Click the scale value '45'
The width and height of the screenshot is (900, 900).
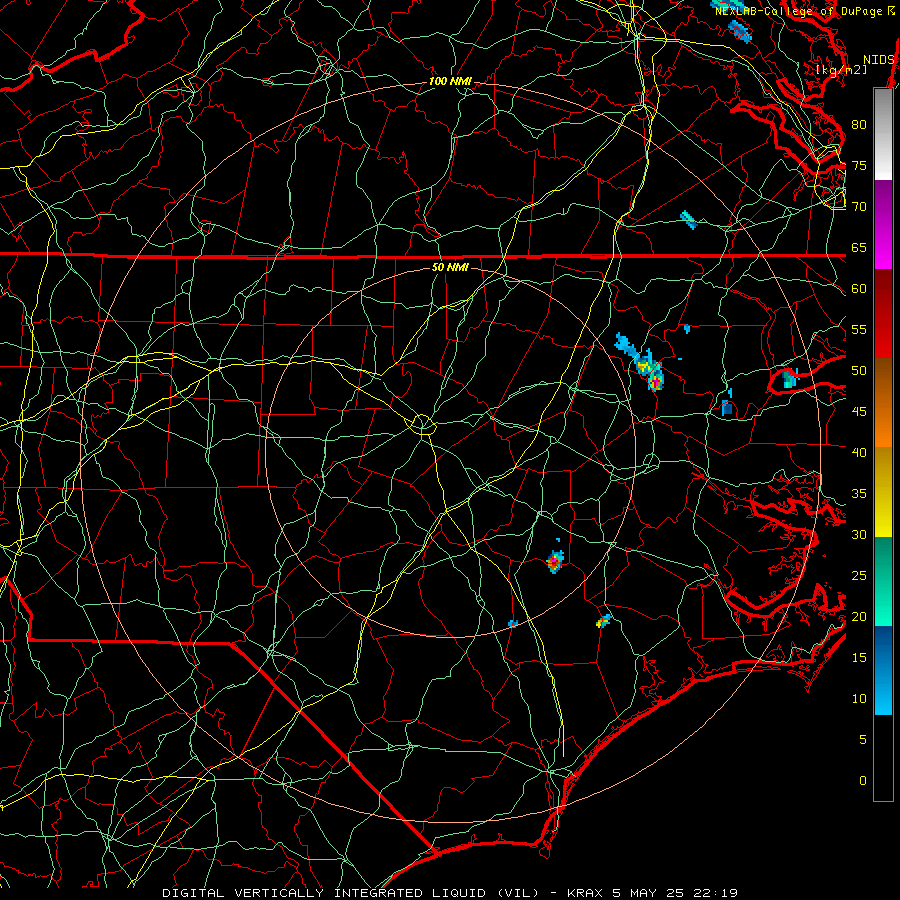[x=859, y=412]
